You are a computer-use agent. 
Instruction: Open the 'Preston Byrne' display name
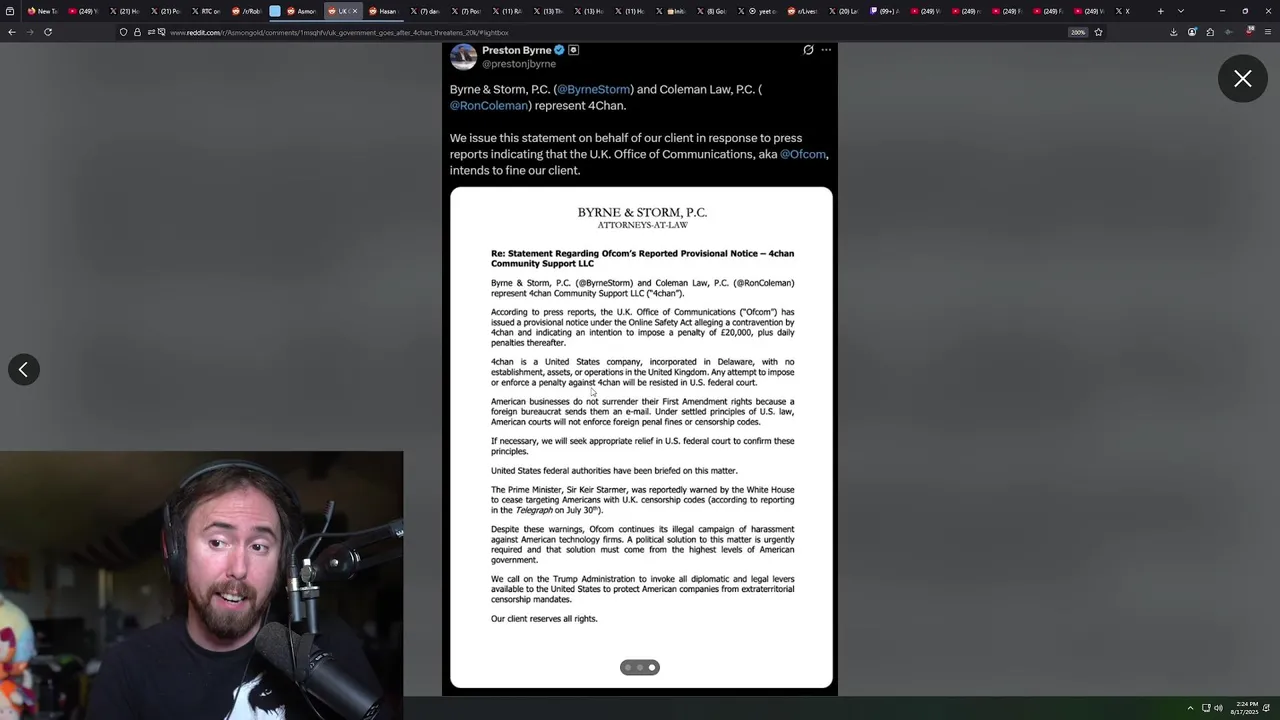(x=516, y=50)
